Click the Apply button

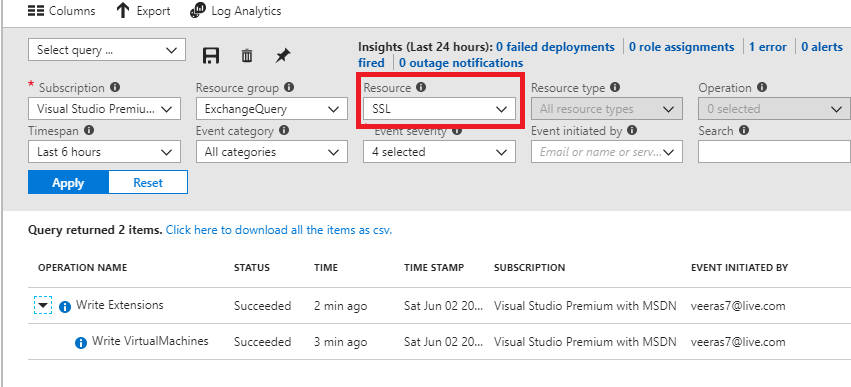(68, 182)
